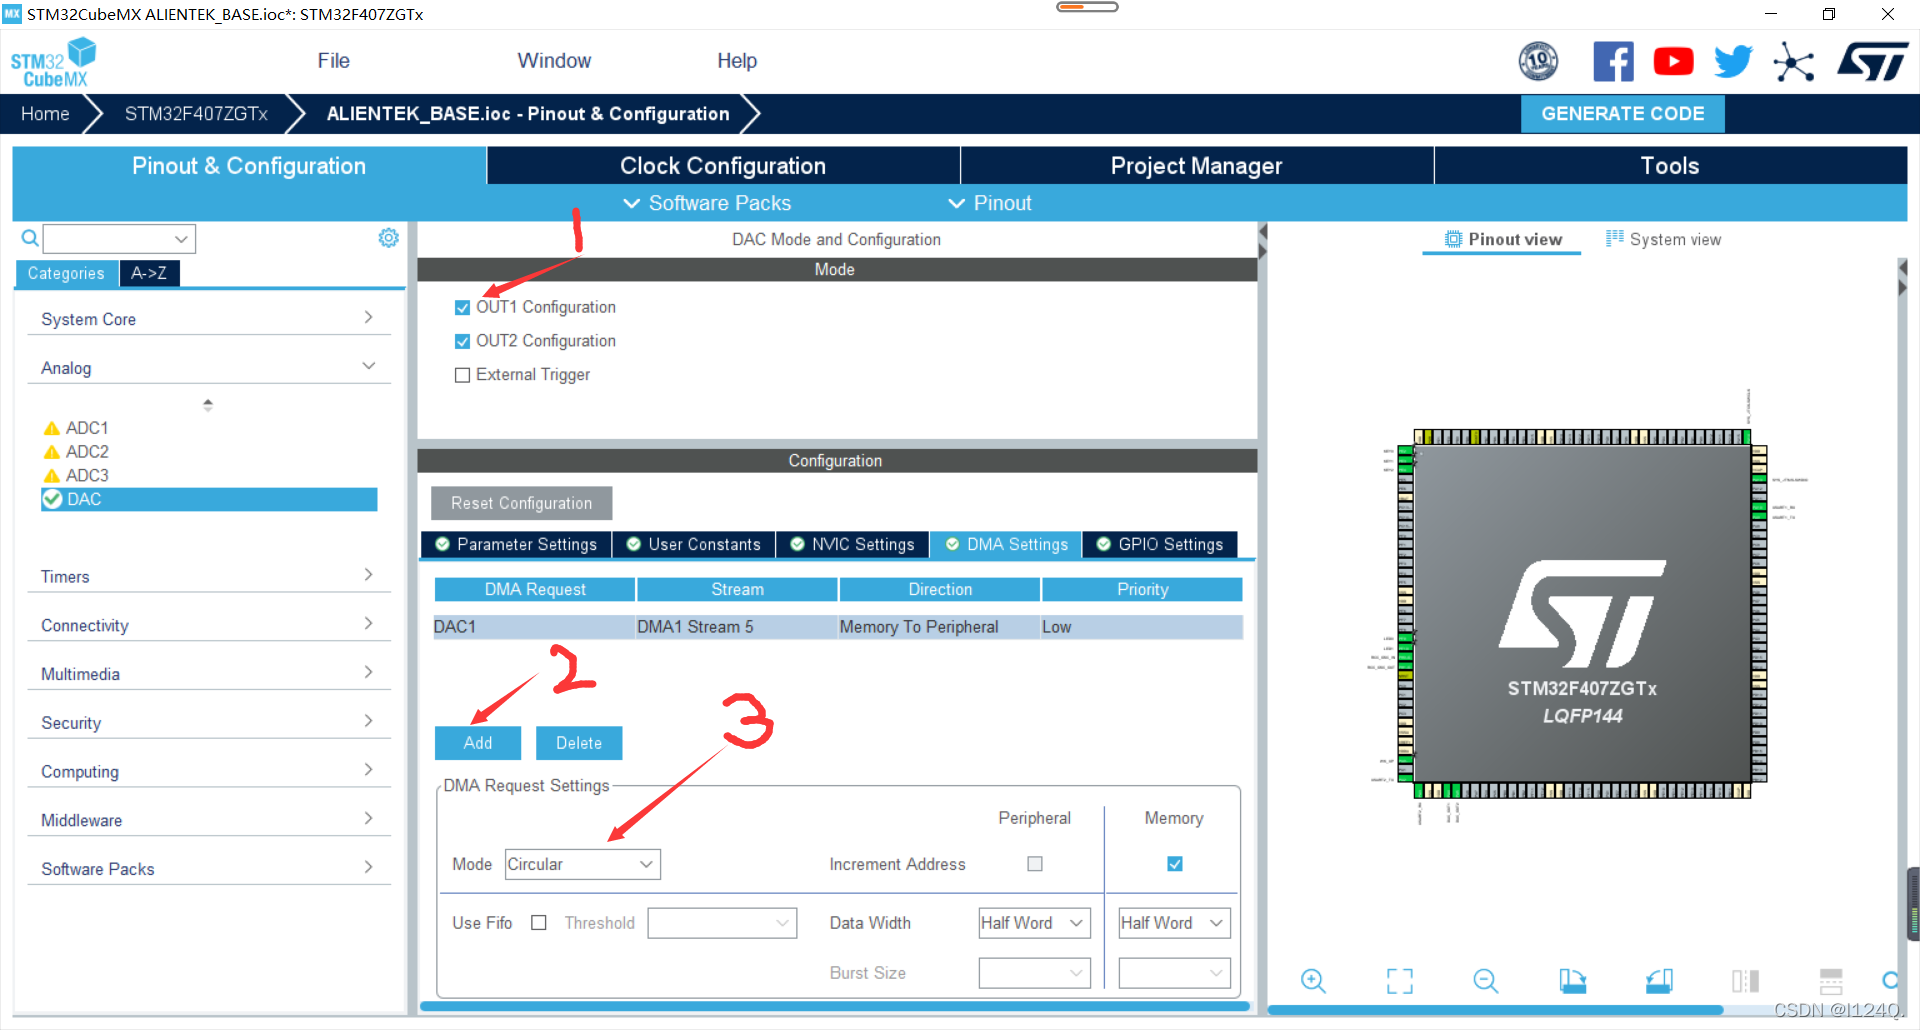Collapse the mode panel arrow splitter
Screen dimensions: 1920x1030
(1262, 242)
